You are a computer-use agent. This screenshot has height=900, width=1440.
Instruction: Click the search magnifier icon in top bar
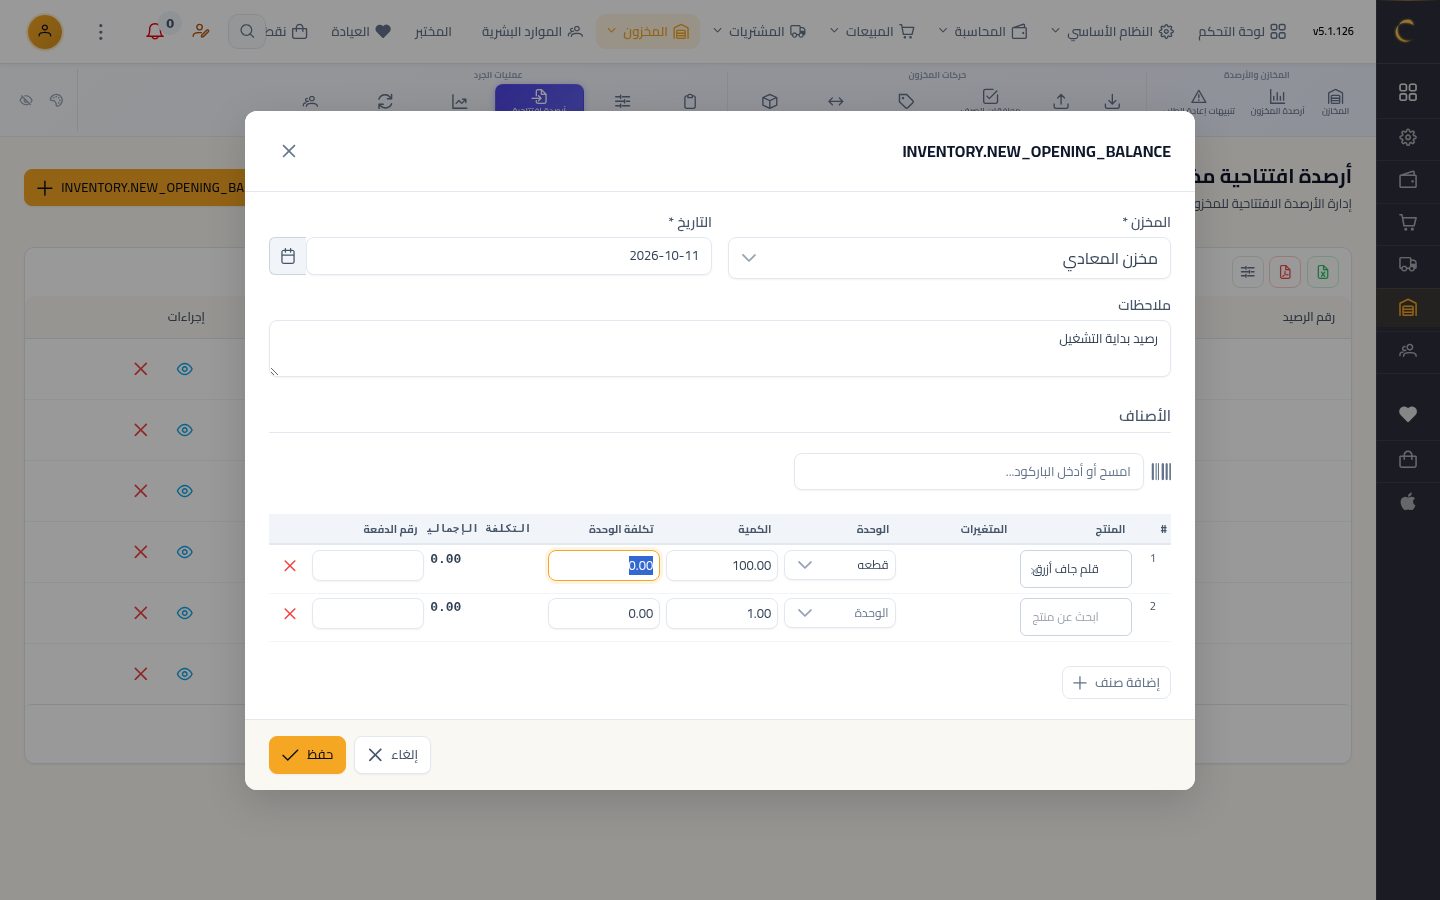pos(247,32)
